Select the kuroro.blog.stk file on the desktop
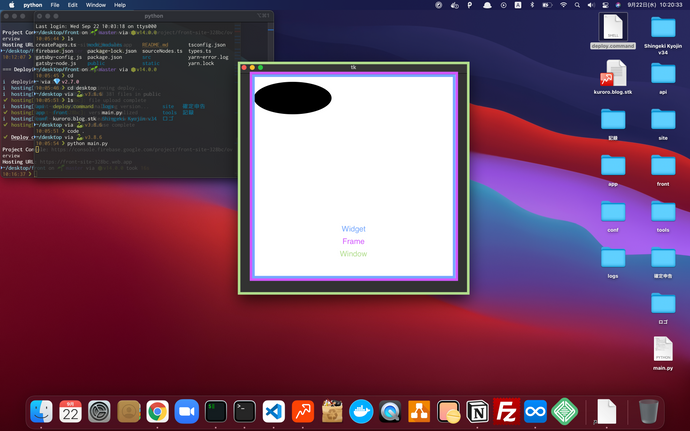Viewport: 690px width, 431px height. coord(613,77)
